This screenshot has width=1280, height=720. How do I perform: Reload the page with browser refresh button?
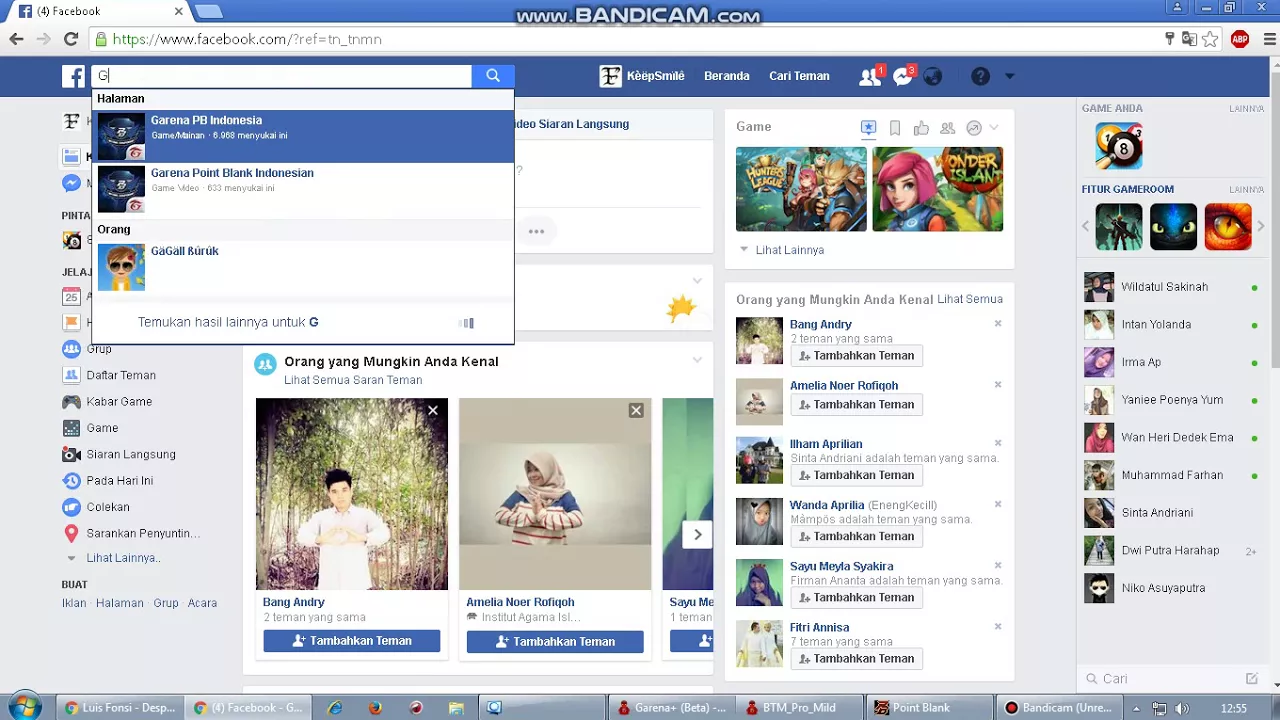70,39
